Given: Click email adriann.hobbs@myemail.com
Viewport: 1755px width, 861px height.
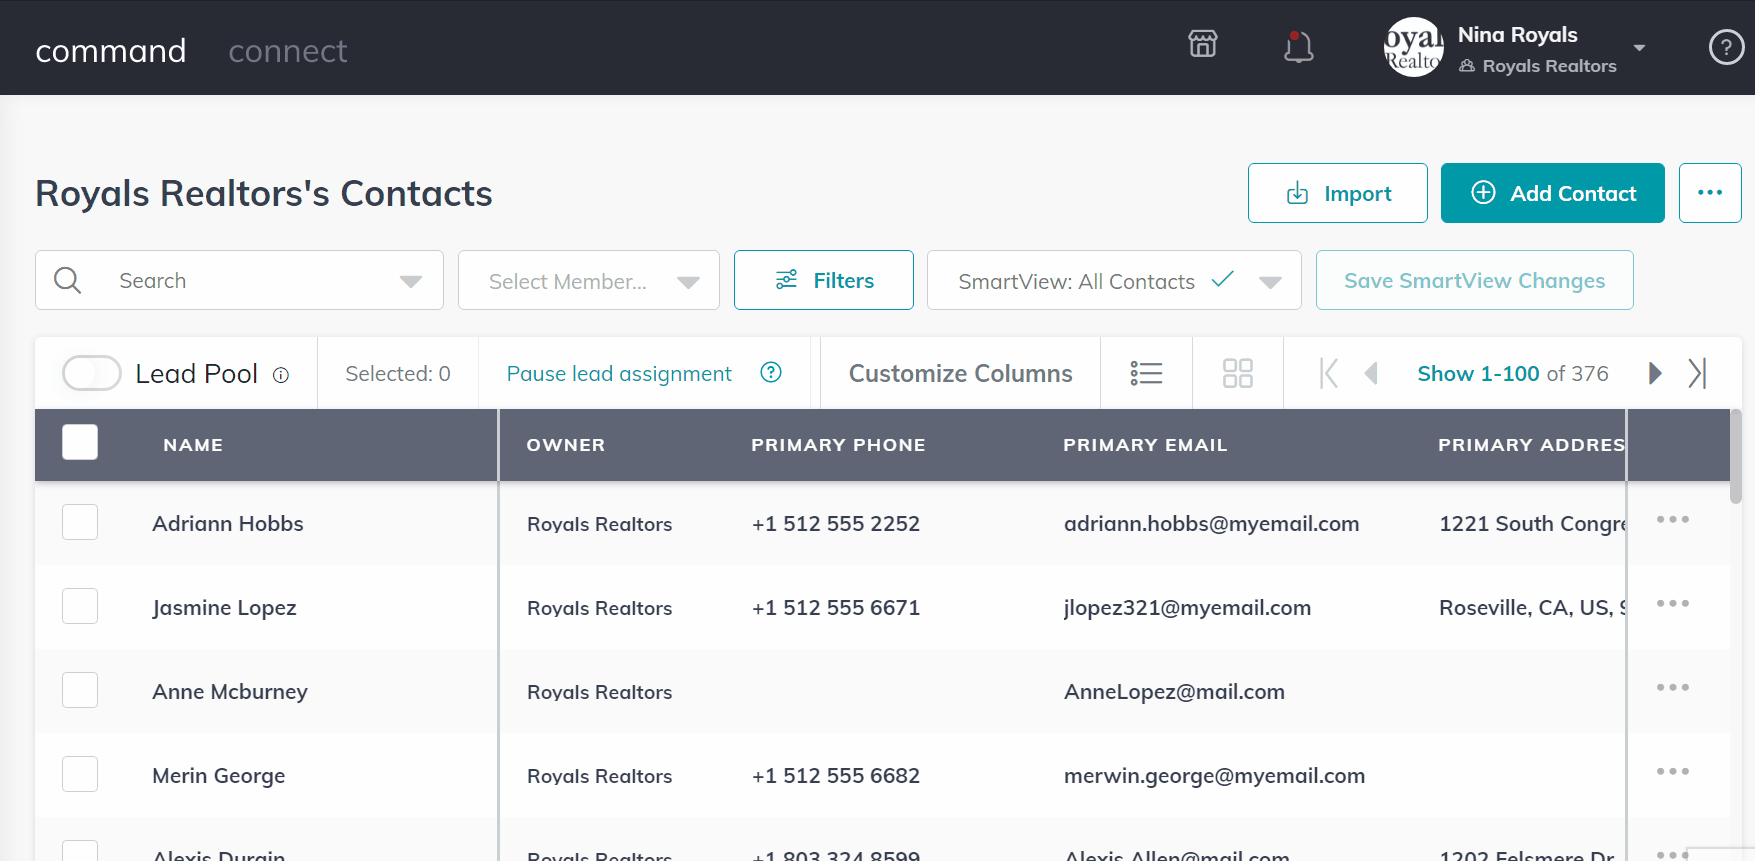Looking at the screenshot, I should pos(1211,524).
